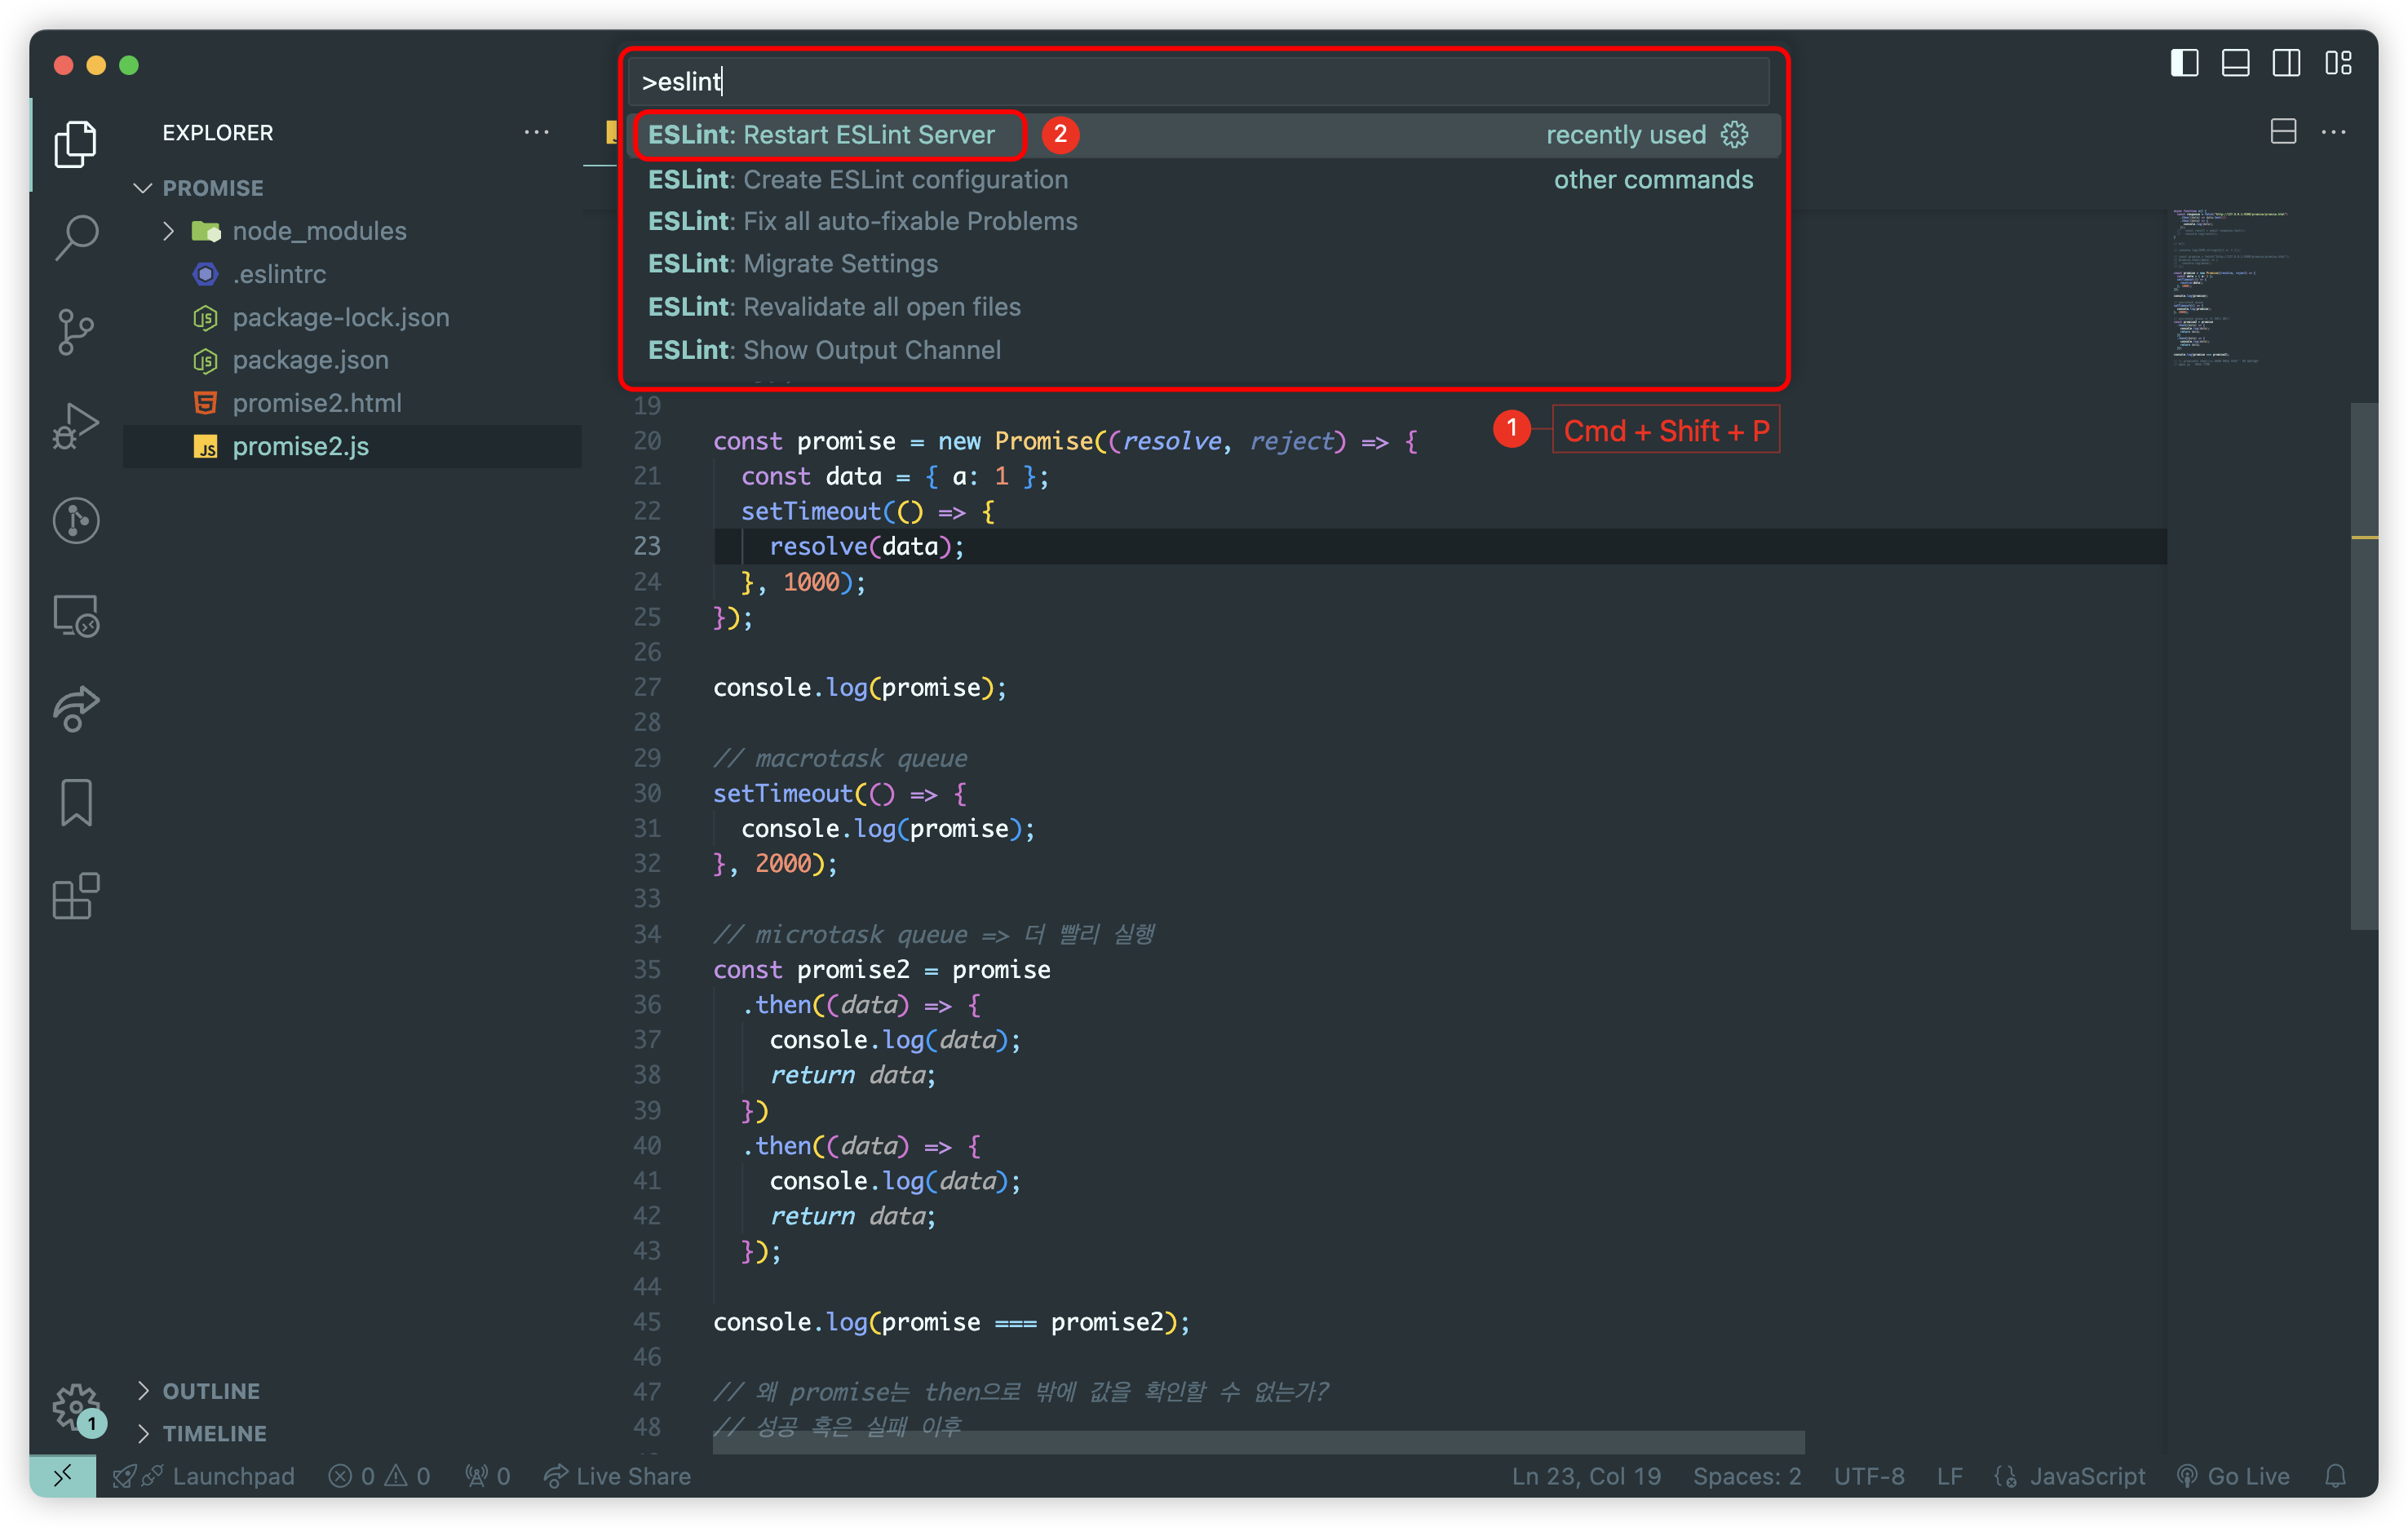Click the ports forwarded indicator showing 0
Viewport: 2408px width, 1527px height.
tap(488, 1476)
